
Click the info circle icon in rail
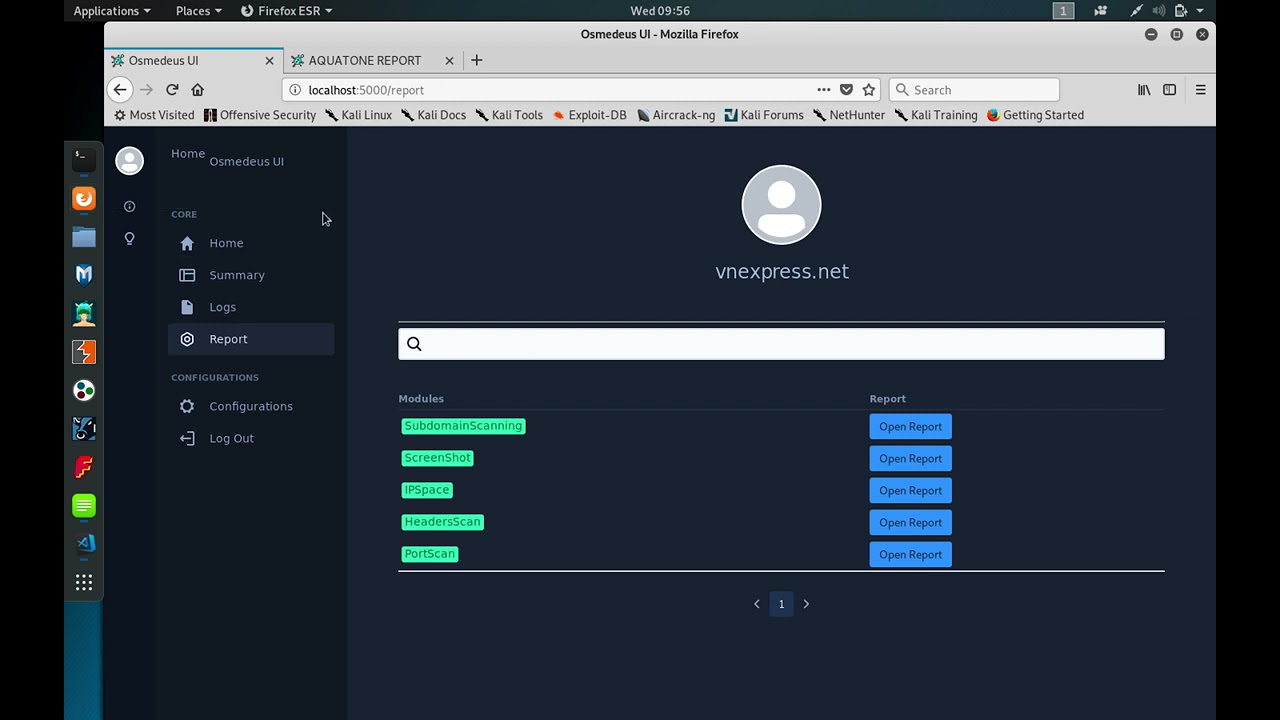coord(129,206)
